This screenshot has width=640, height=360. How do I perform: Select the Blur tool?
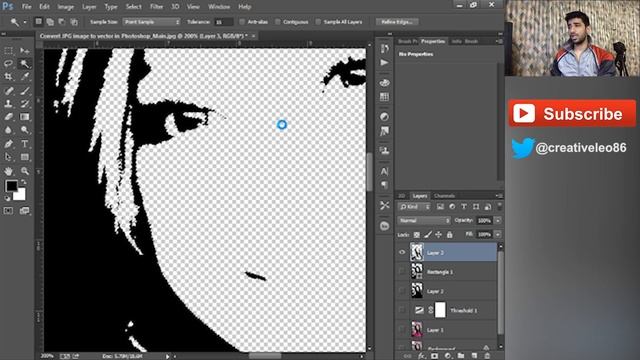8,130
